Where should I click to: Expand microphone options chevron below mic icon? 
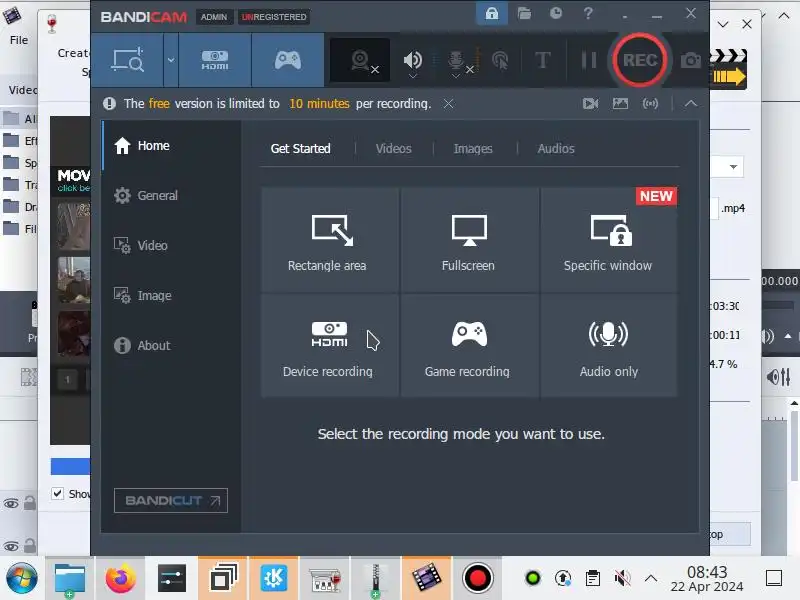tap(456, 76)
